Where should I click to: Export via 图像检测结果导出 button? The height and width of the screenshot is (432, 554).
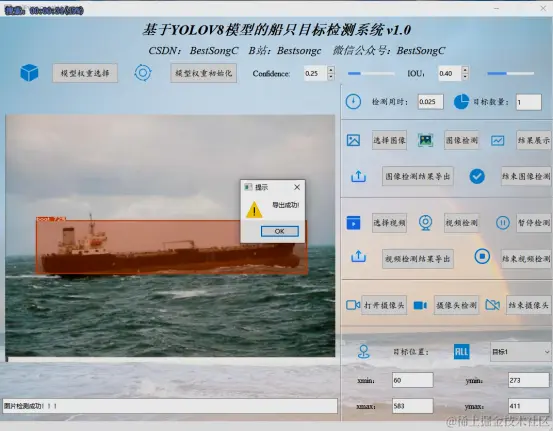point(418,176)
